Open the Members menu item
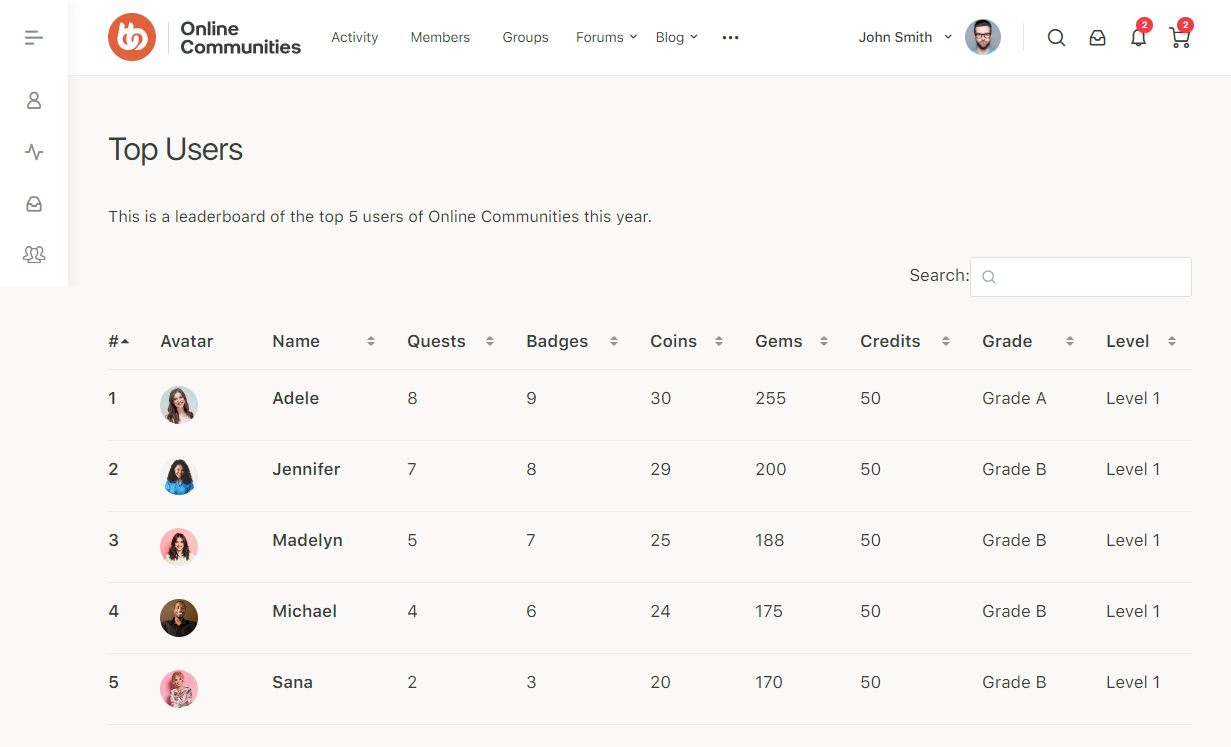 tap(440, 37)
